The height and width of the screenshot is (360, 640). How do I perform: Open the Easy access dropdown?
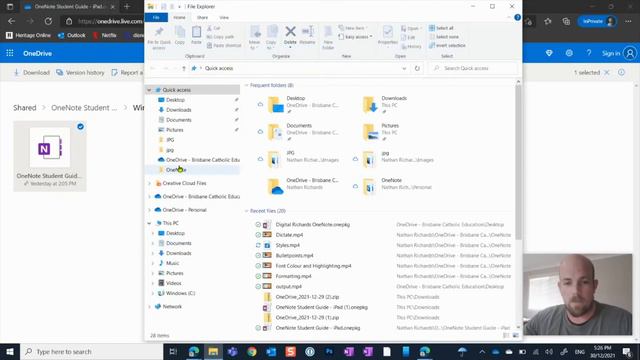pos(355,37)
